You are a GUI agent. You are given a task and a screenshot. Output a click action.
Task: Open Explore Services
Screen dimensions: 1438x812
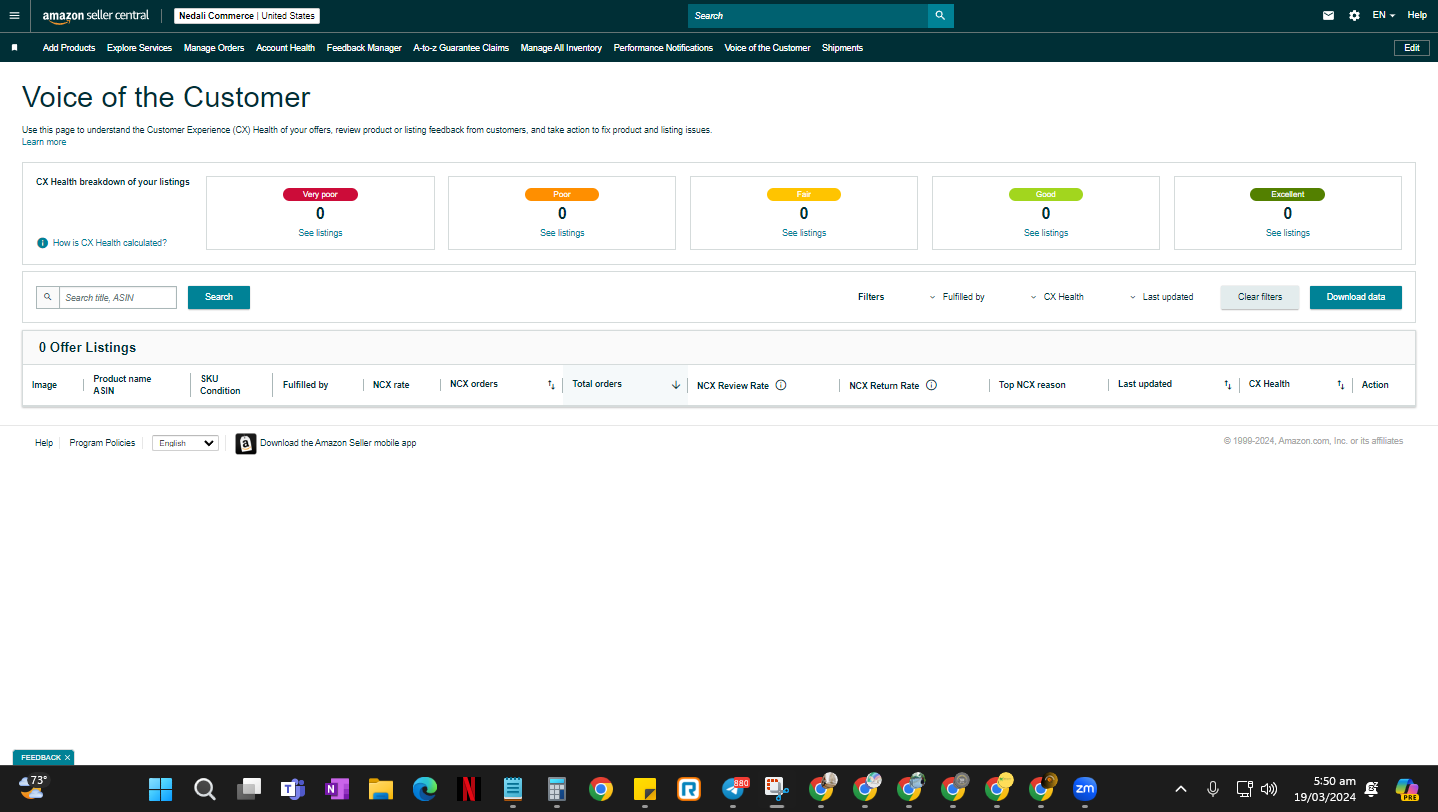coord(139,48)
